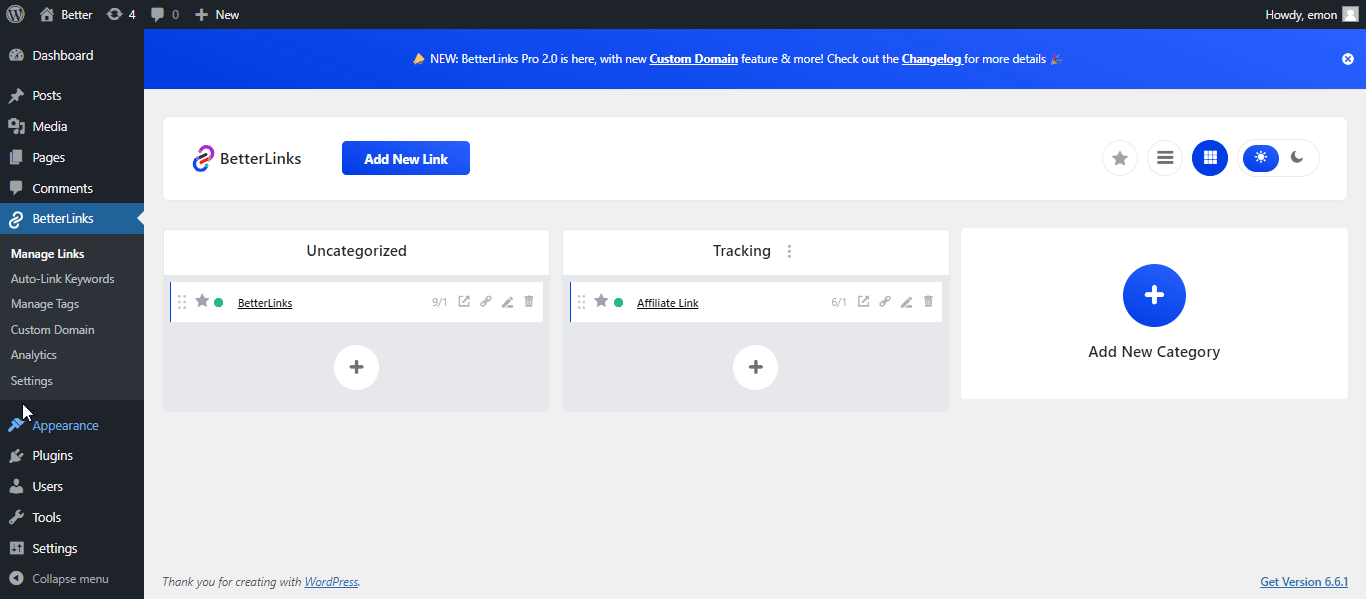
Task: Dismiss the BetterLinks Pro notification banner
Action: tap(1347, 58)
